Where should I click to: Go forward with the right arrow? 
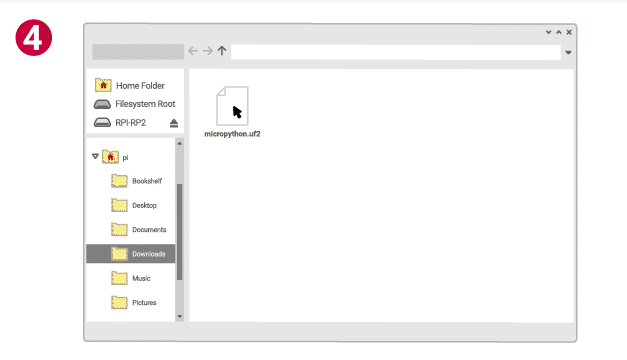pyautogui.click(x=208, y=51)
